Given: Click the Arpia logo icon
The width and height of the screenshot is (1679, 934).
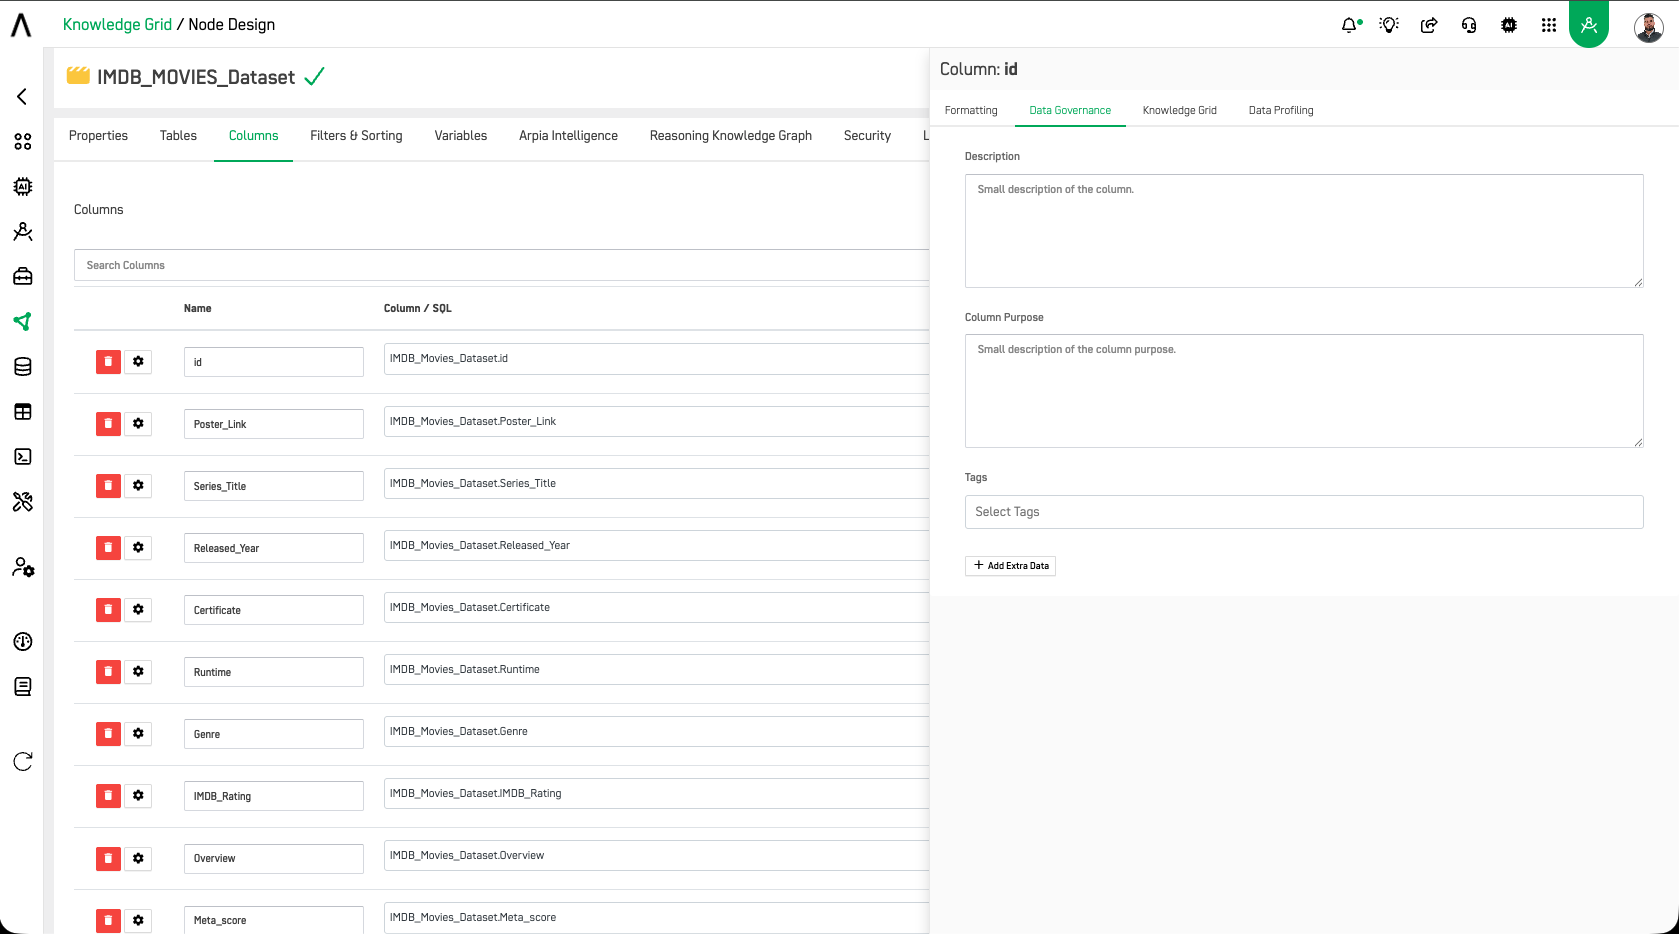Looking at the screenshot, I should [x=21, y=25].
